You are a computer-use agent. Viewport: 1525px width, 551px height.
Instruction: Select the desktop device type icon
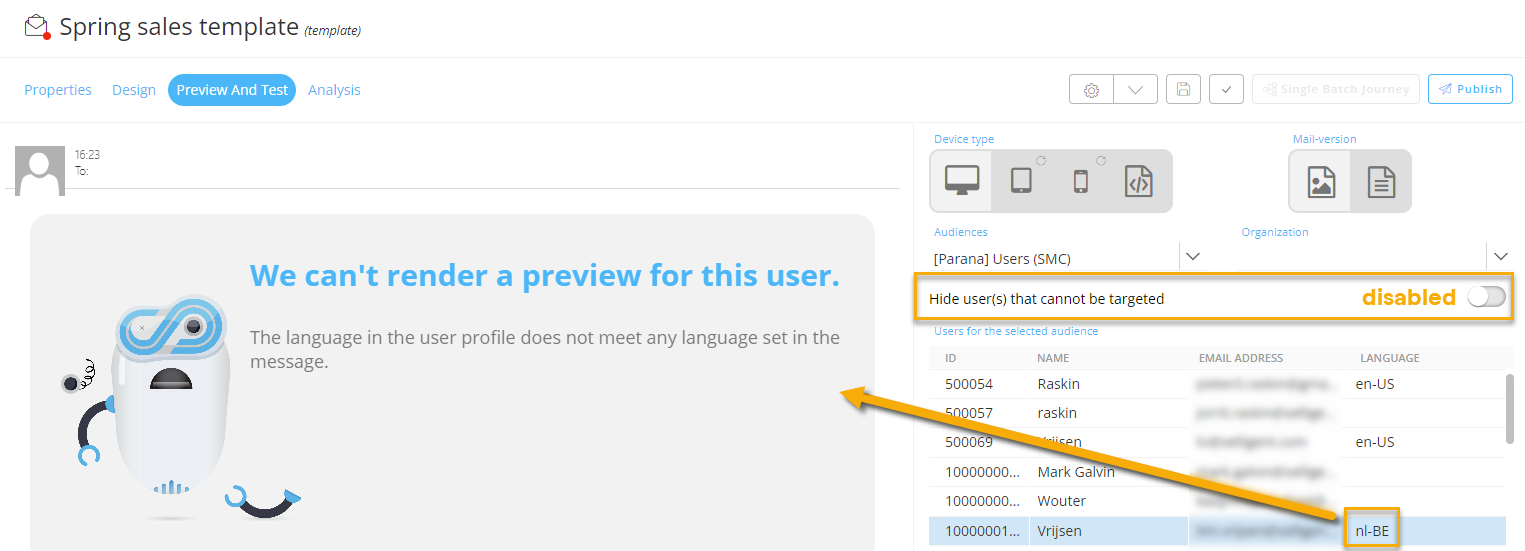click(961, 181)
